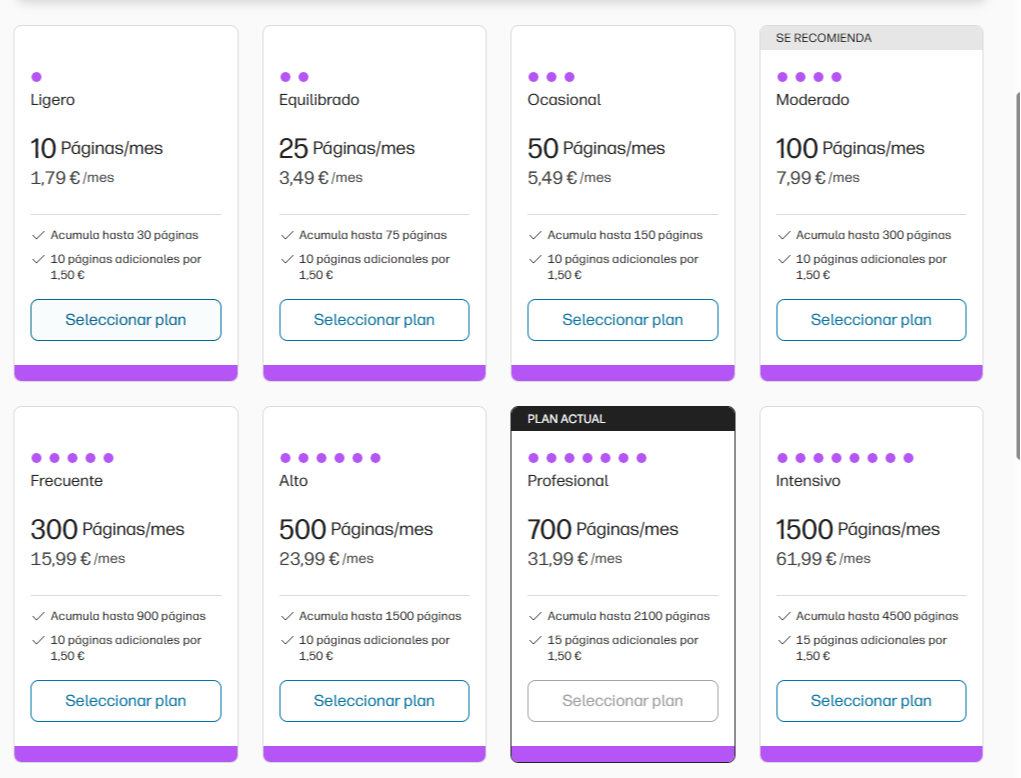Choose the Equilibrado plan button
Viewport: 1021px width, 778px height.
[374, 320]
